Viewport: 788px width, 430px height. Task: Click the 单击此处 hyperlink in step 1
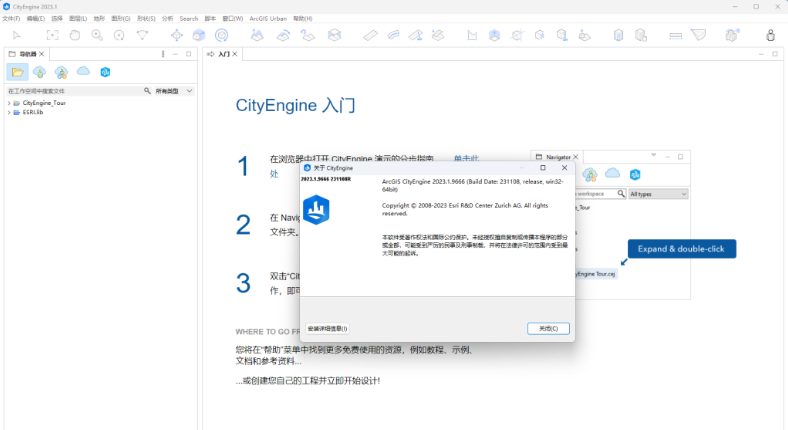point(466,159)
